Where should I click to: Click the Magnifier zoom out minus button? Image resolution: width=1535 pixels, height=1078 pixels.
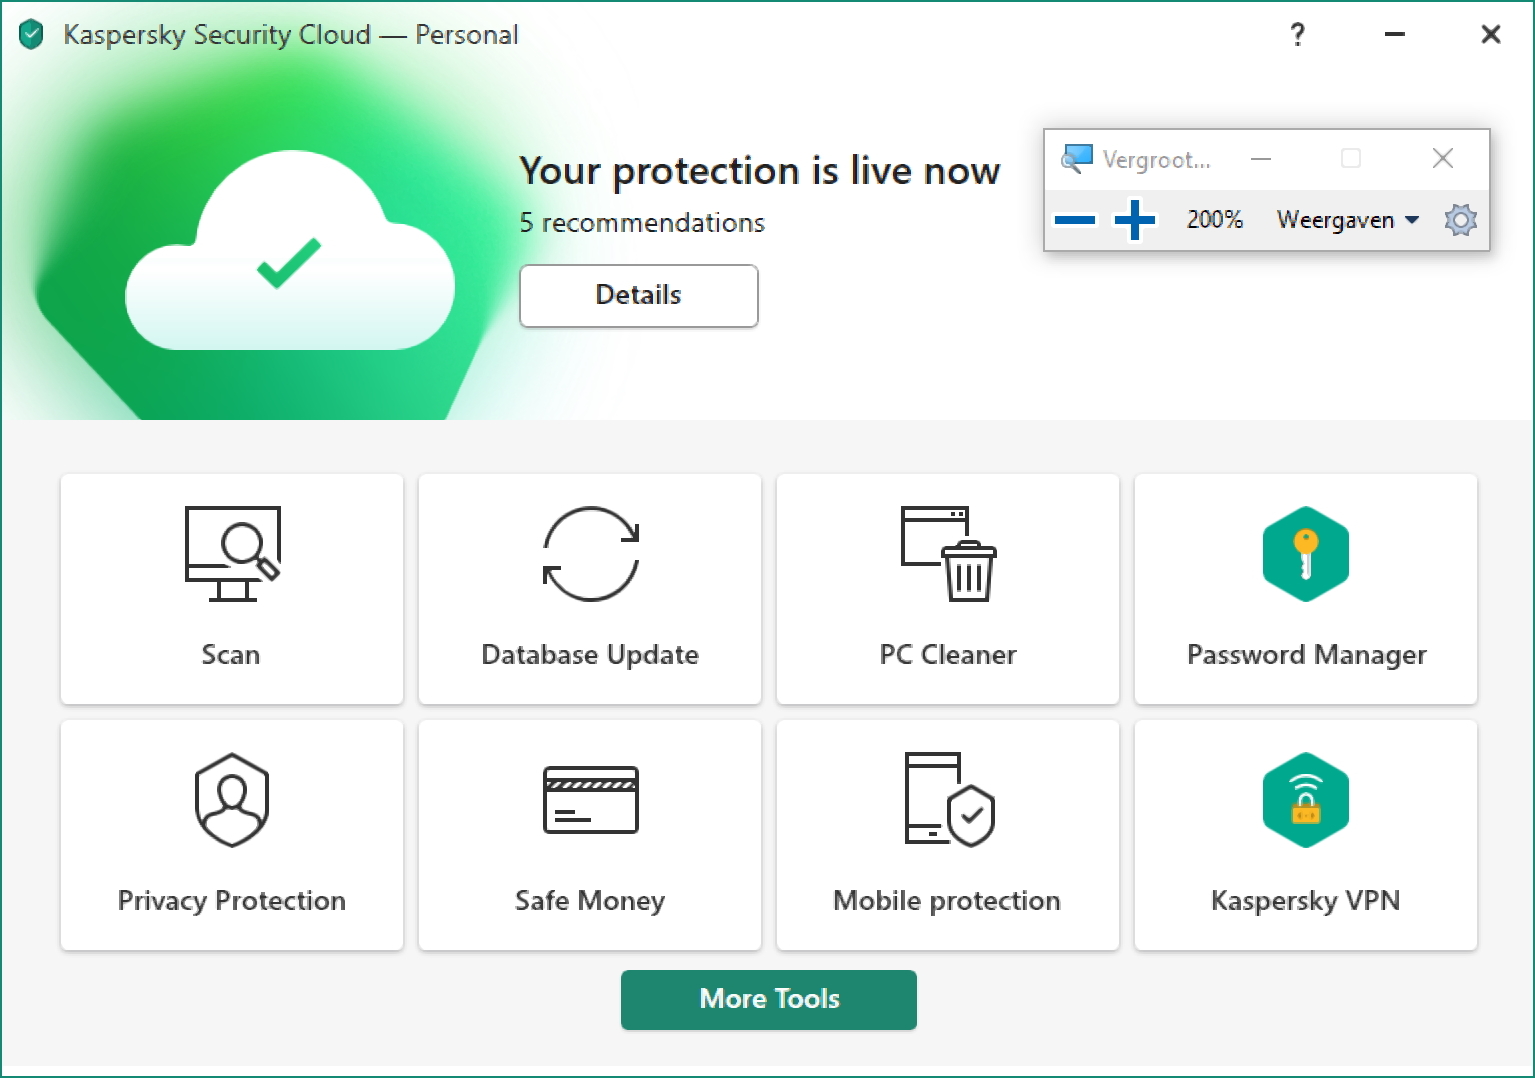click(1075, 220)
